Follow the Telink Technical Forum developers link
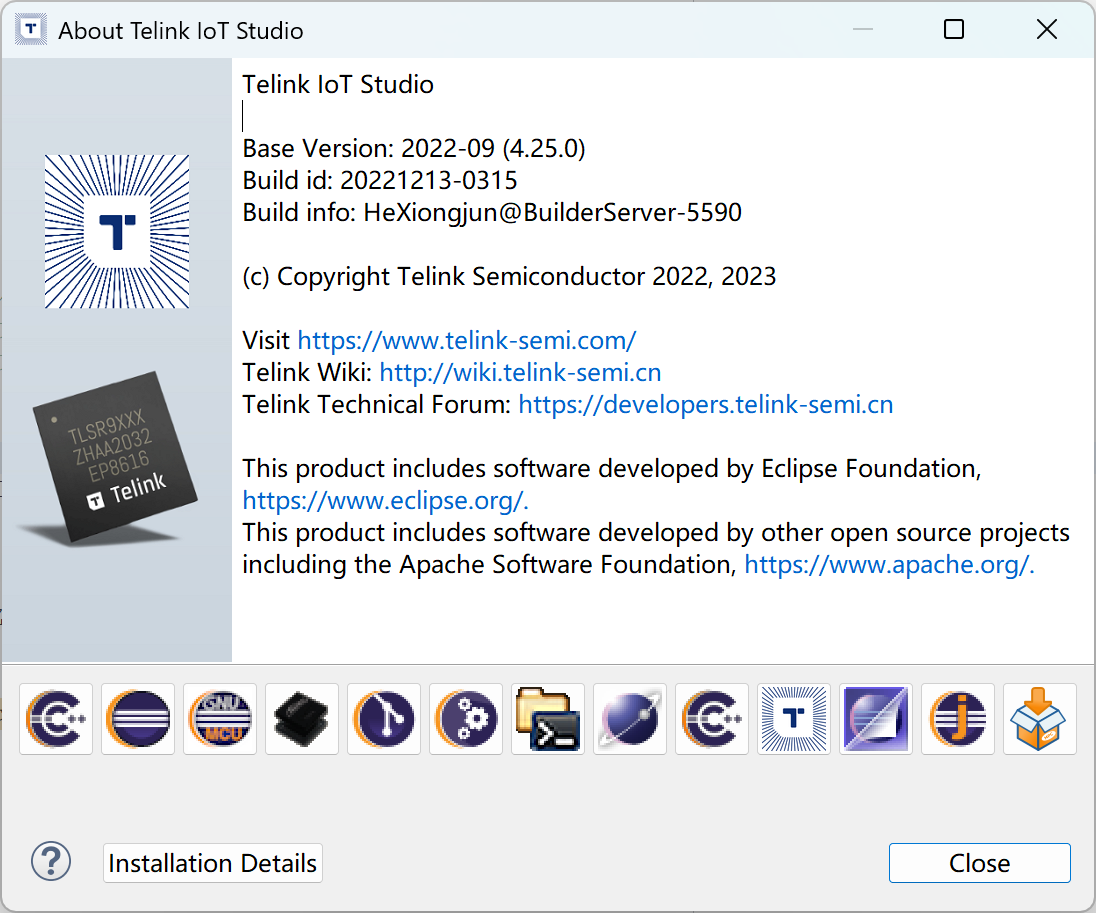 pos(705,405)
